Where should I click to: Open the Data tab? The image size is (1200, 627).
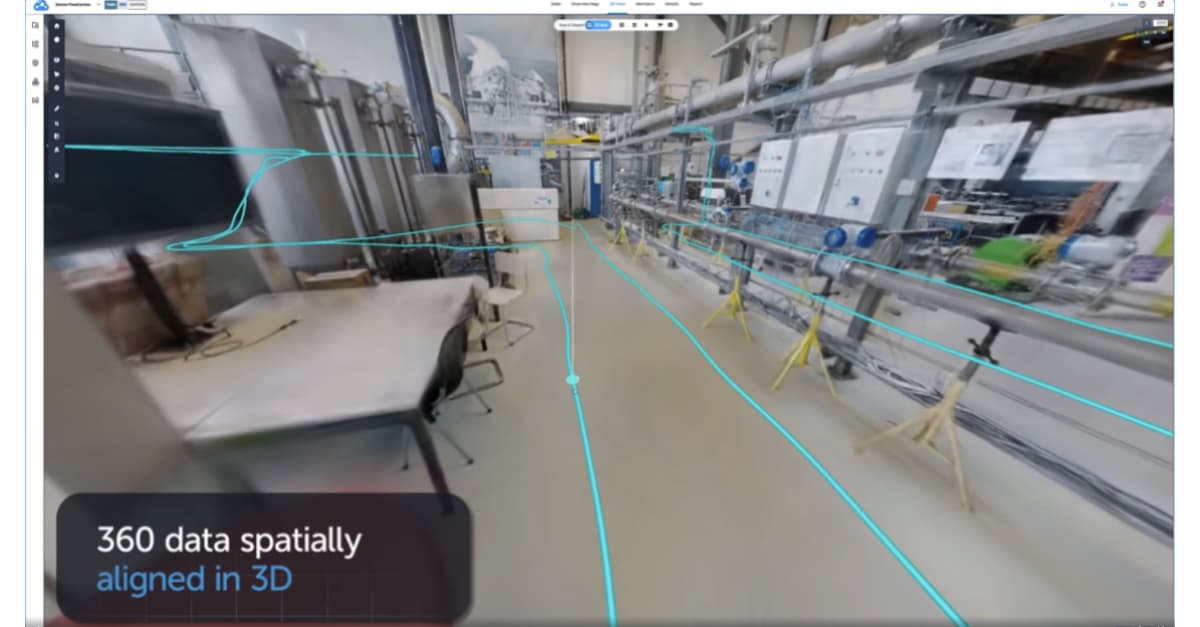555,4
